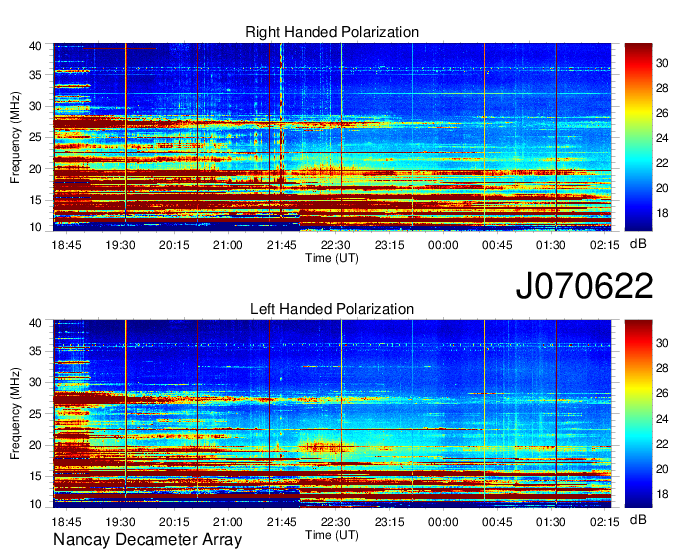Click the "26" dB tick on the Left Handed colorbar
680x552 pixels.
(662, 393)
